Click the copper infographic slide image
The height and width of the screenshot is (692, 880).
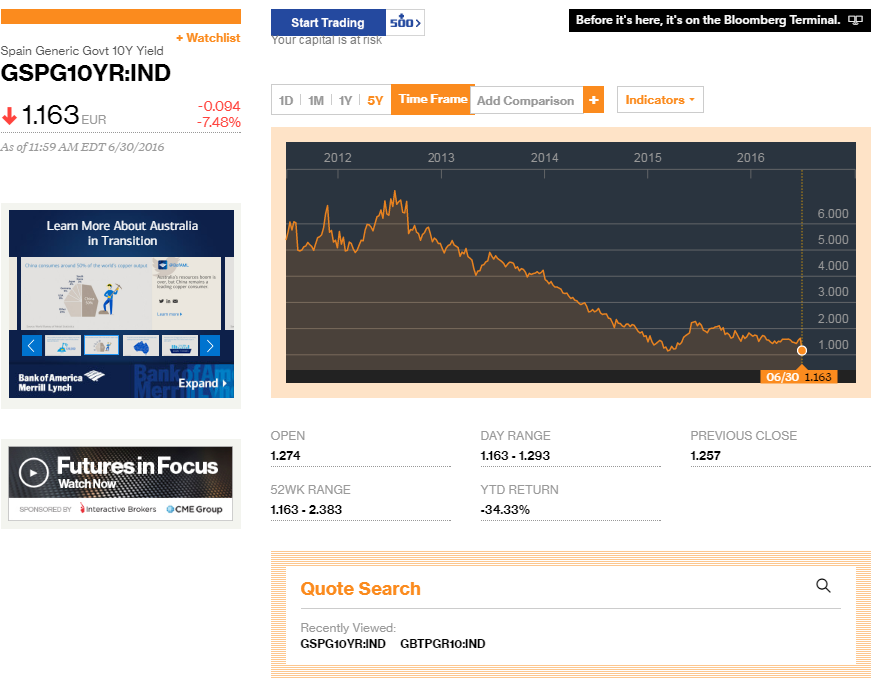click(121, 294)
